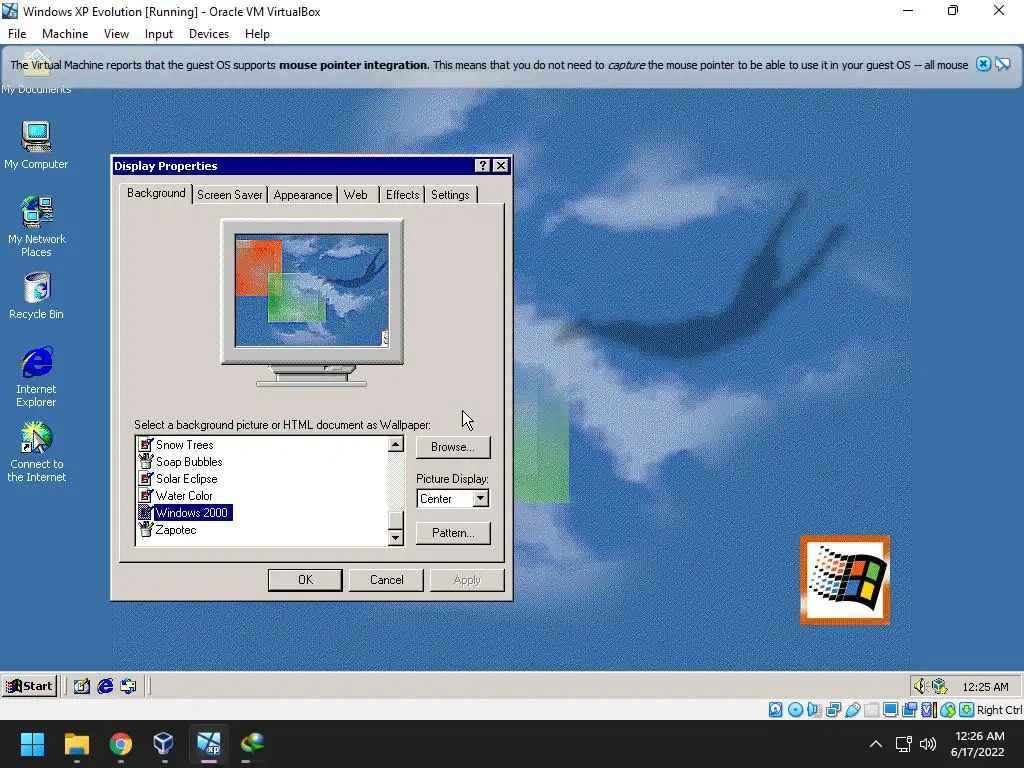Switch to the Web tab
This screenshot has width=1024, height=768.
[x=356, y=195]
